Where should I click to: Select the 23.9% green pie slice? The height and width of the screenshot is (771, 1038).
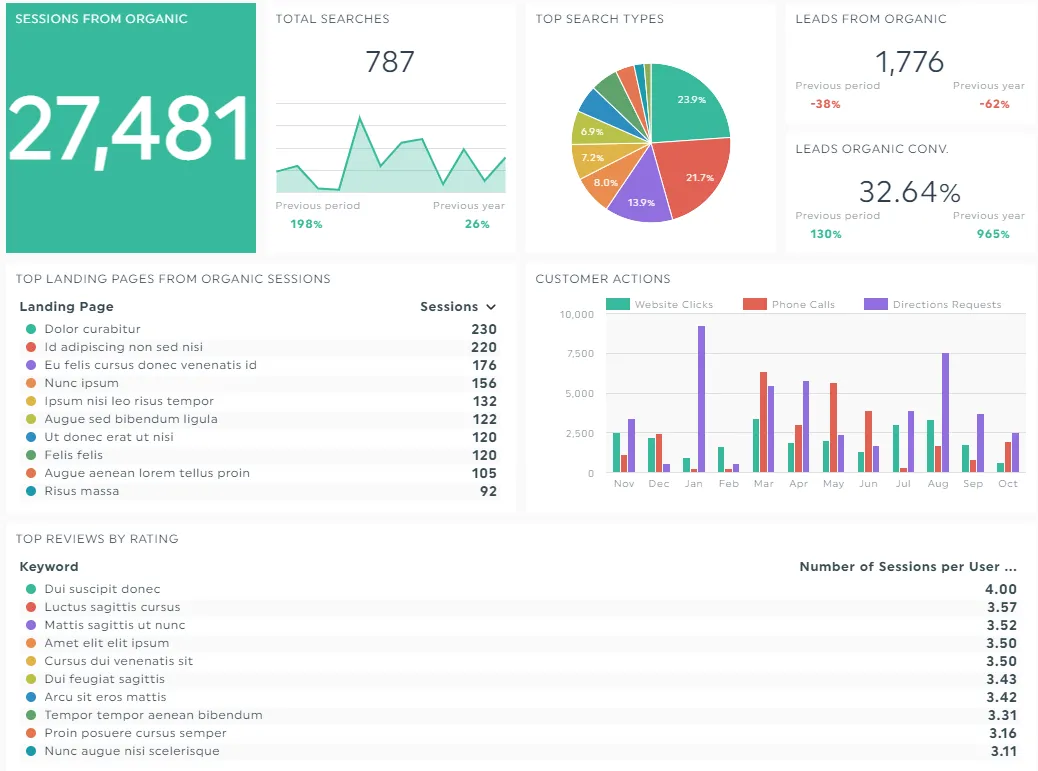(690, 100)
